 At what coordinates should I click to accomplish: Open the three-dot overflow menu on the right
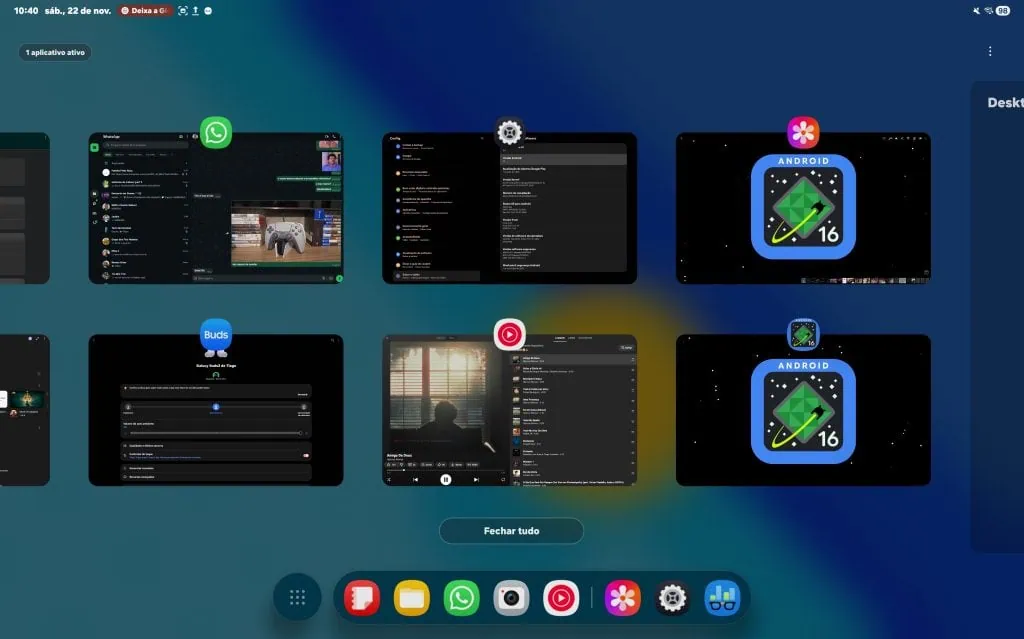[990, 50]
